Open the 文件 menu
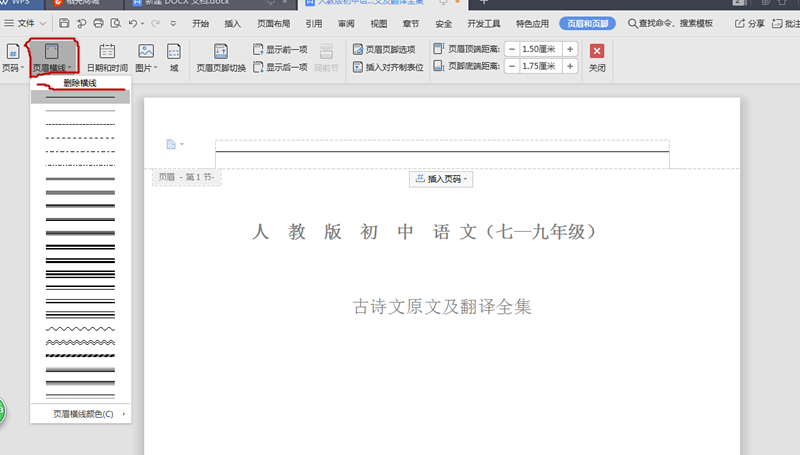 (25, 23)
